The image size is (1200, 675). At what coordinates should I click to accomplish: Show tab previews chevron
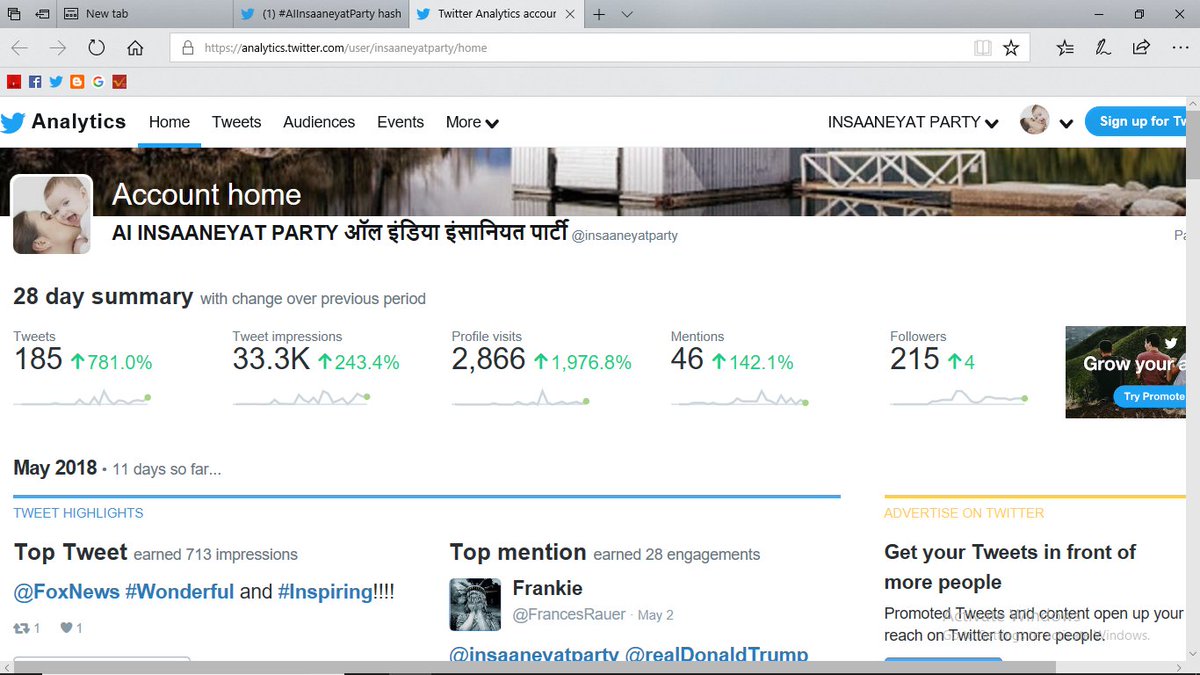[627, 14]
